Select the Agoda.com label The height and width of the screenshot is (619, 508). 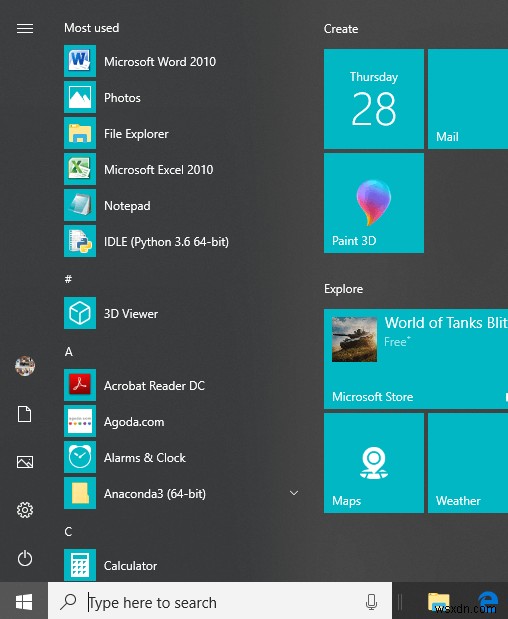click(134, 422)
